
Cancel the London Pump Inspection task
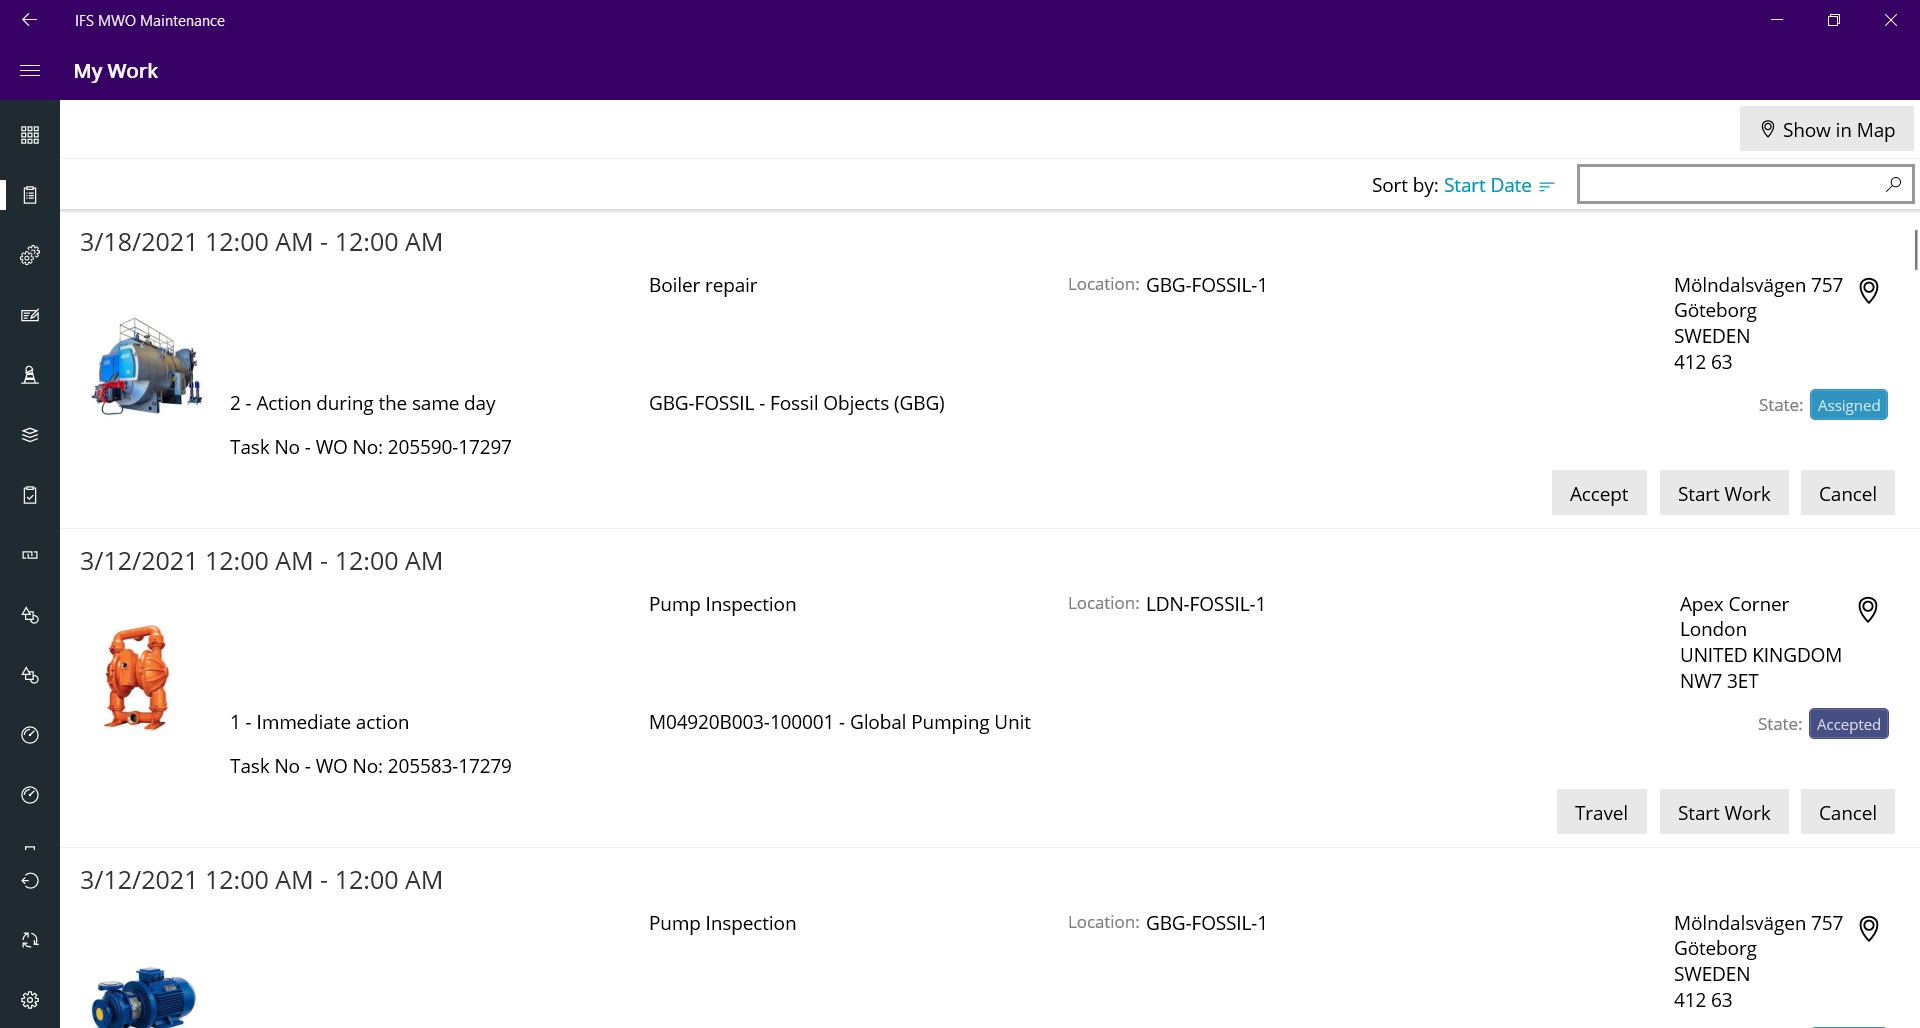(1847, 812)
